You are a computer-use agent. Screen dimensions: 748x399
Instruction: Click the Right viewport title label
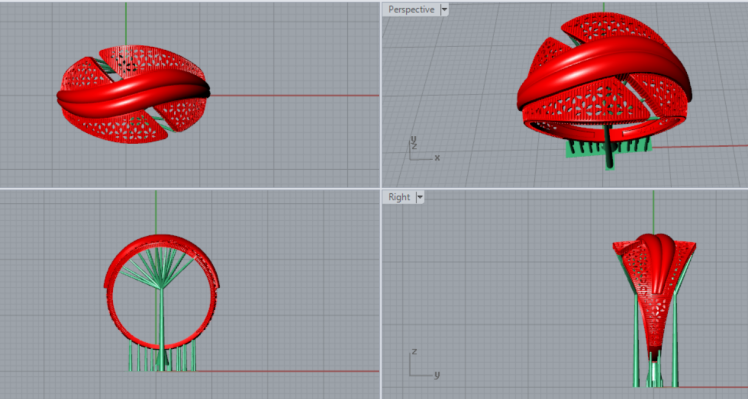[399, 197]
